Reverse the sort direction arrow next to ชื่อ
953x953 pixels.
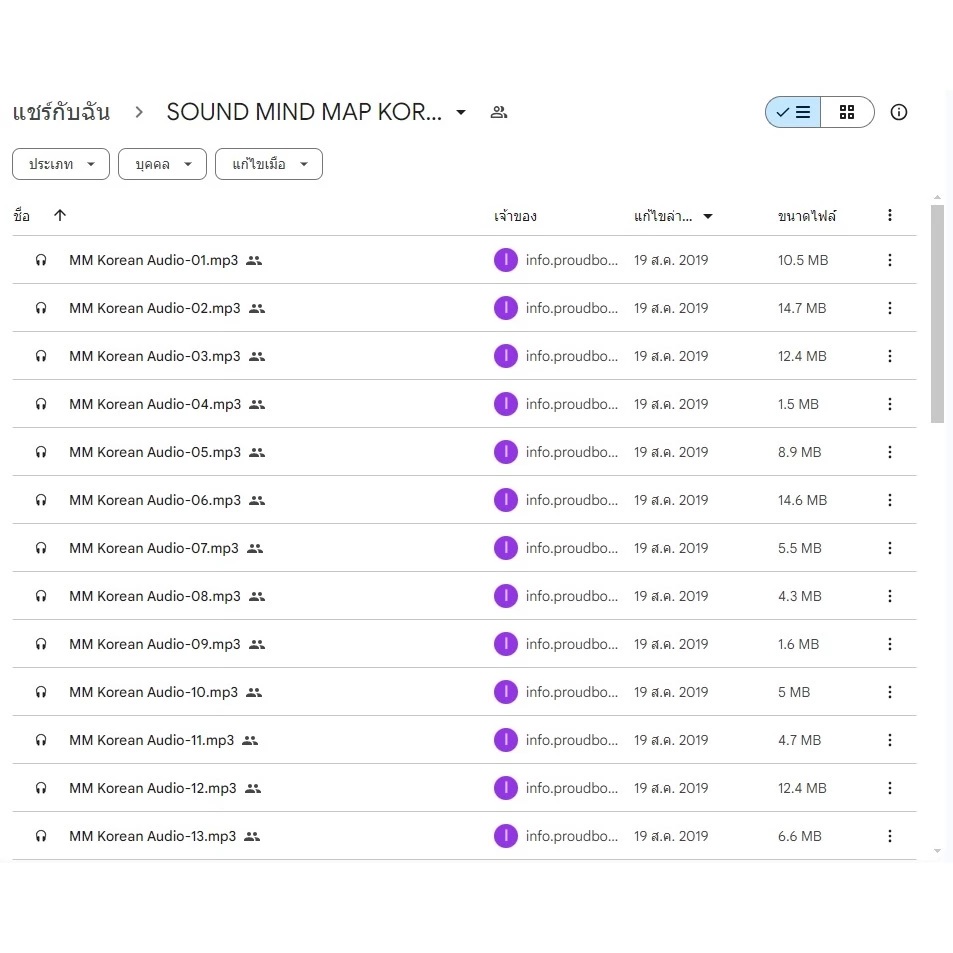(60, 215)
